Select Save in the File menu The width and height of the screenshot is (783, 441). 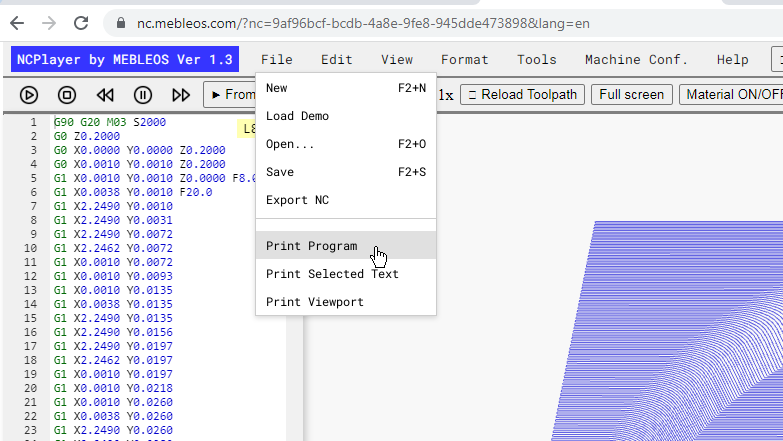click(346, 172)
